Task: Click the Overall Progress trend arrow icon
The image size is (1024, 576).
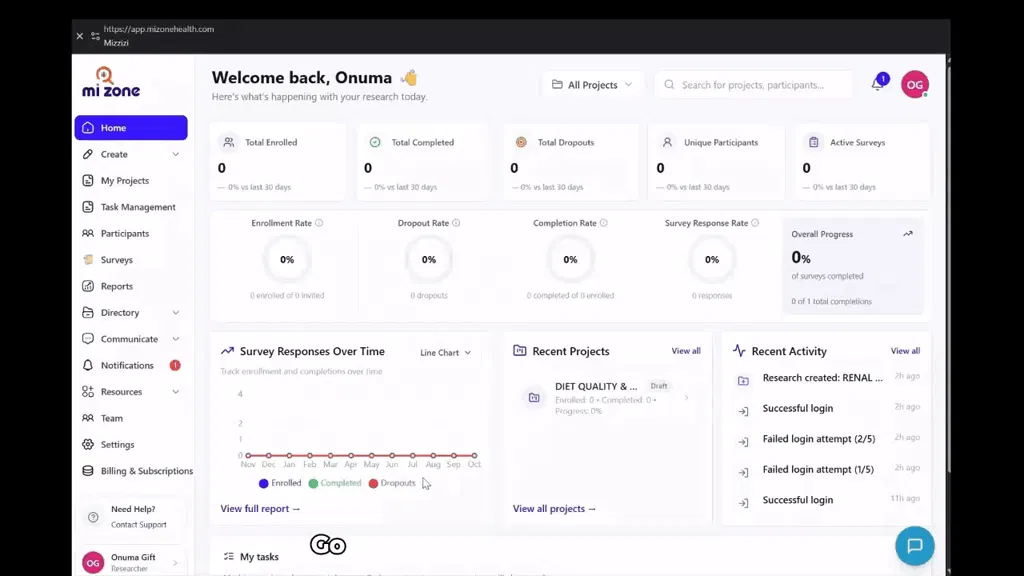Action: pos(908,234)
